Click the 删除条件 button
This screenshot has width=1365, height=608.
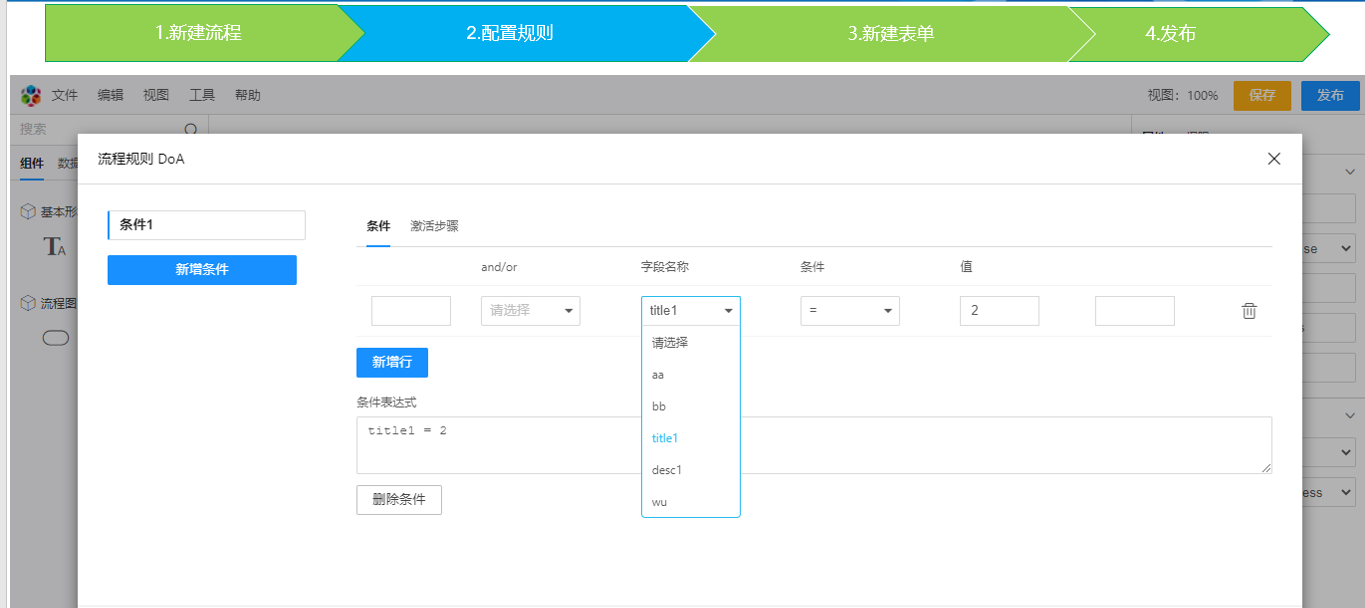coord(399,500)
